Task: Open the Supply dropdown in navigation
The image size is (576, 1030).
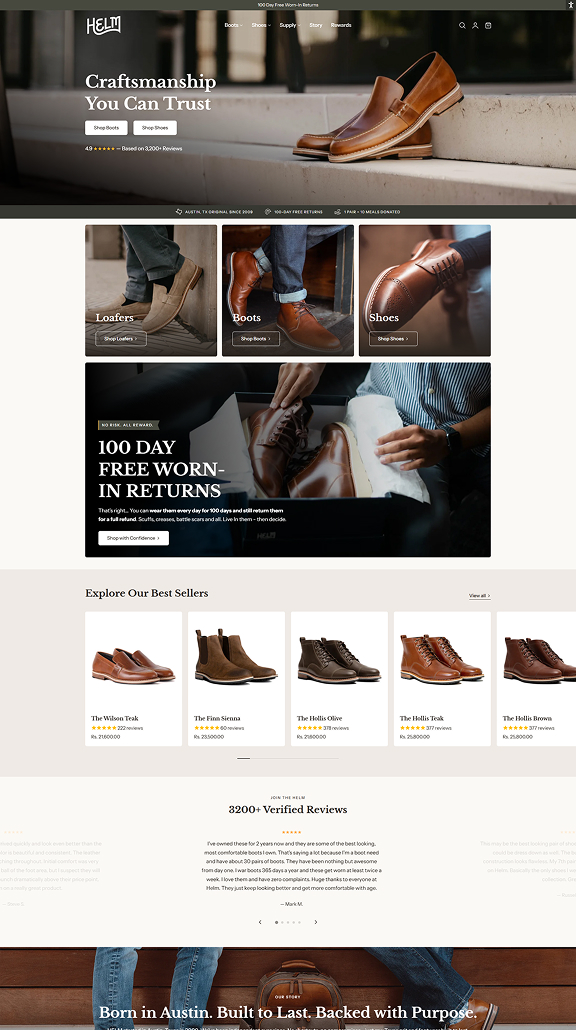Action: point(289,25)
